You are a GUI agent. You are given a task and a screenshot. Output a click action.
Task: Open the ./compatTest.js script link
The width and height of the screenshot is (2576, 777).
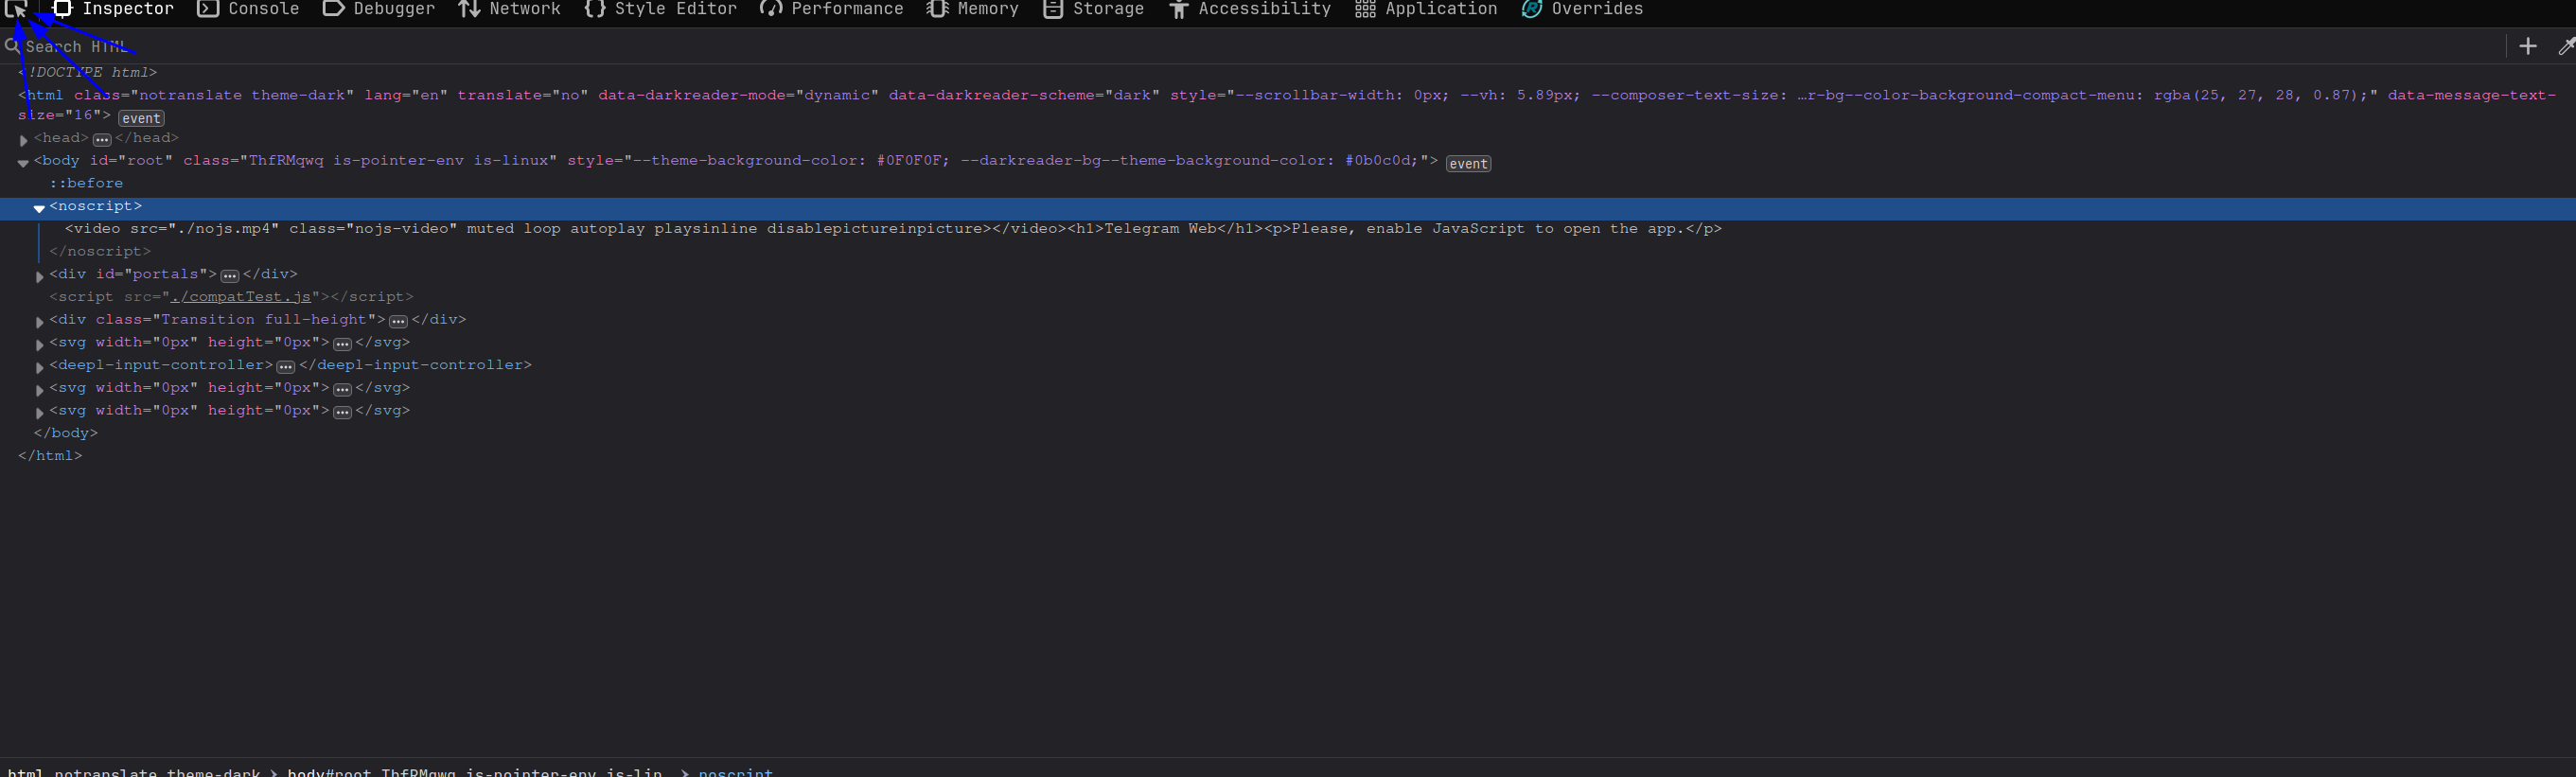click(240, 297)
